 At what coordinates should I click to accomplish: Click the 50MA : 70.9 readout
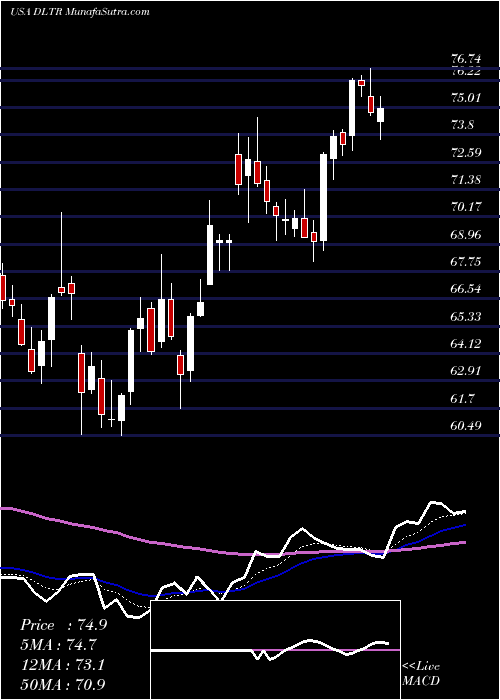pyautogui.click(x=63, y=684)
